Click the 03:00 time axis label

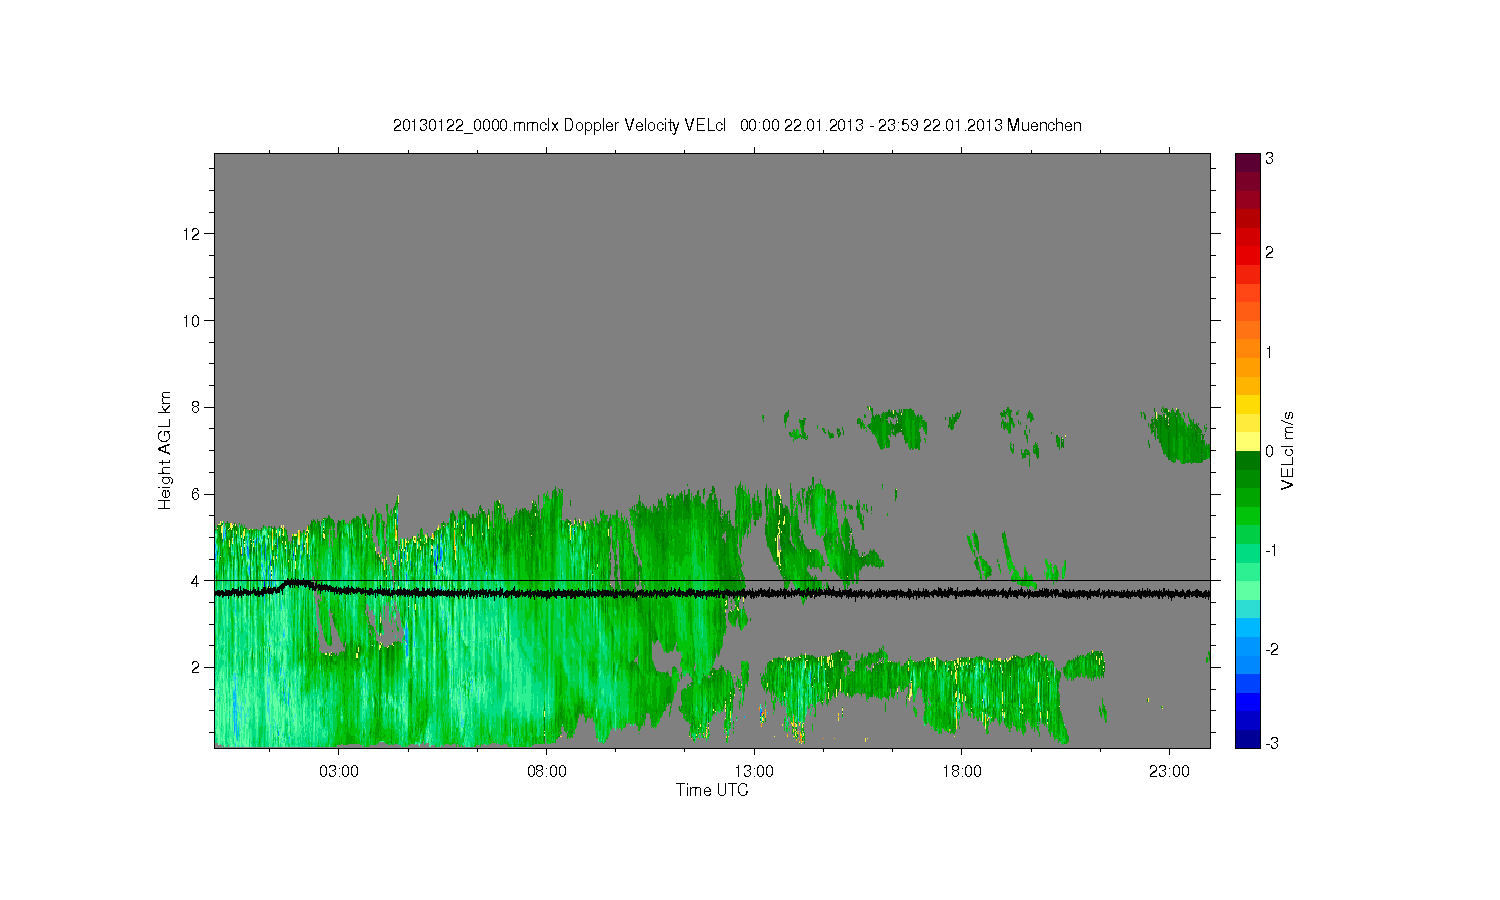(339, 772)
